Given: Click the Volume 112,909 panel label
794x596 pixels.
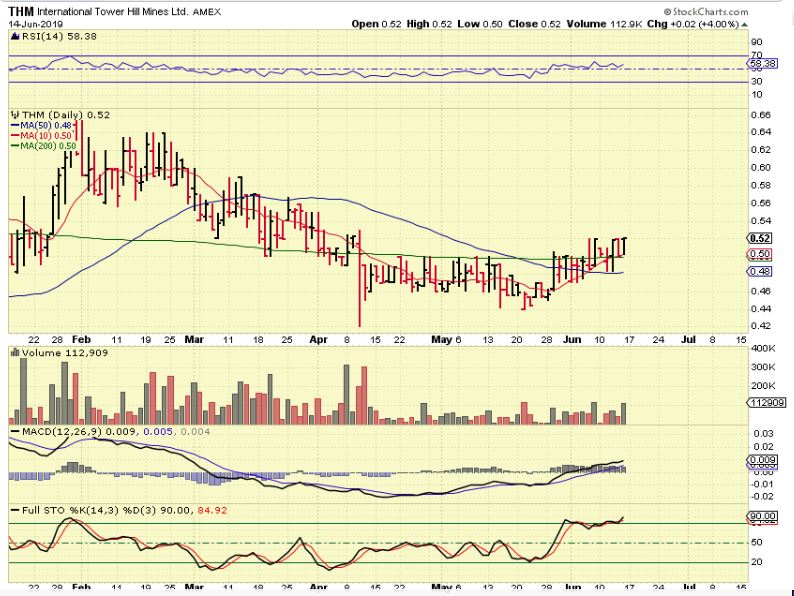Looking at the screenshot, I should (x=65, y=352).
